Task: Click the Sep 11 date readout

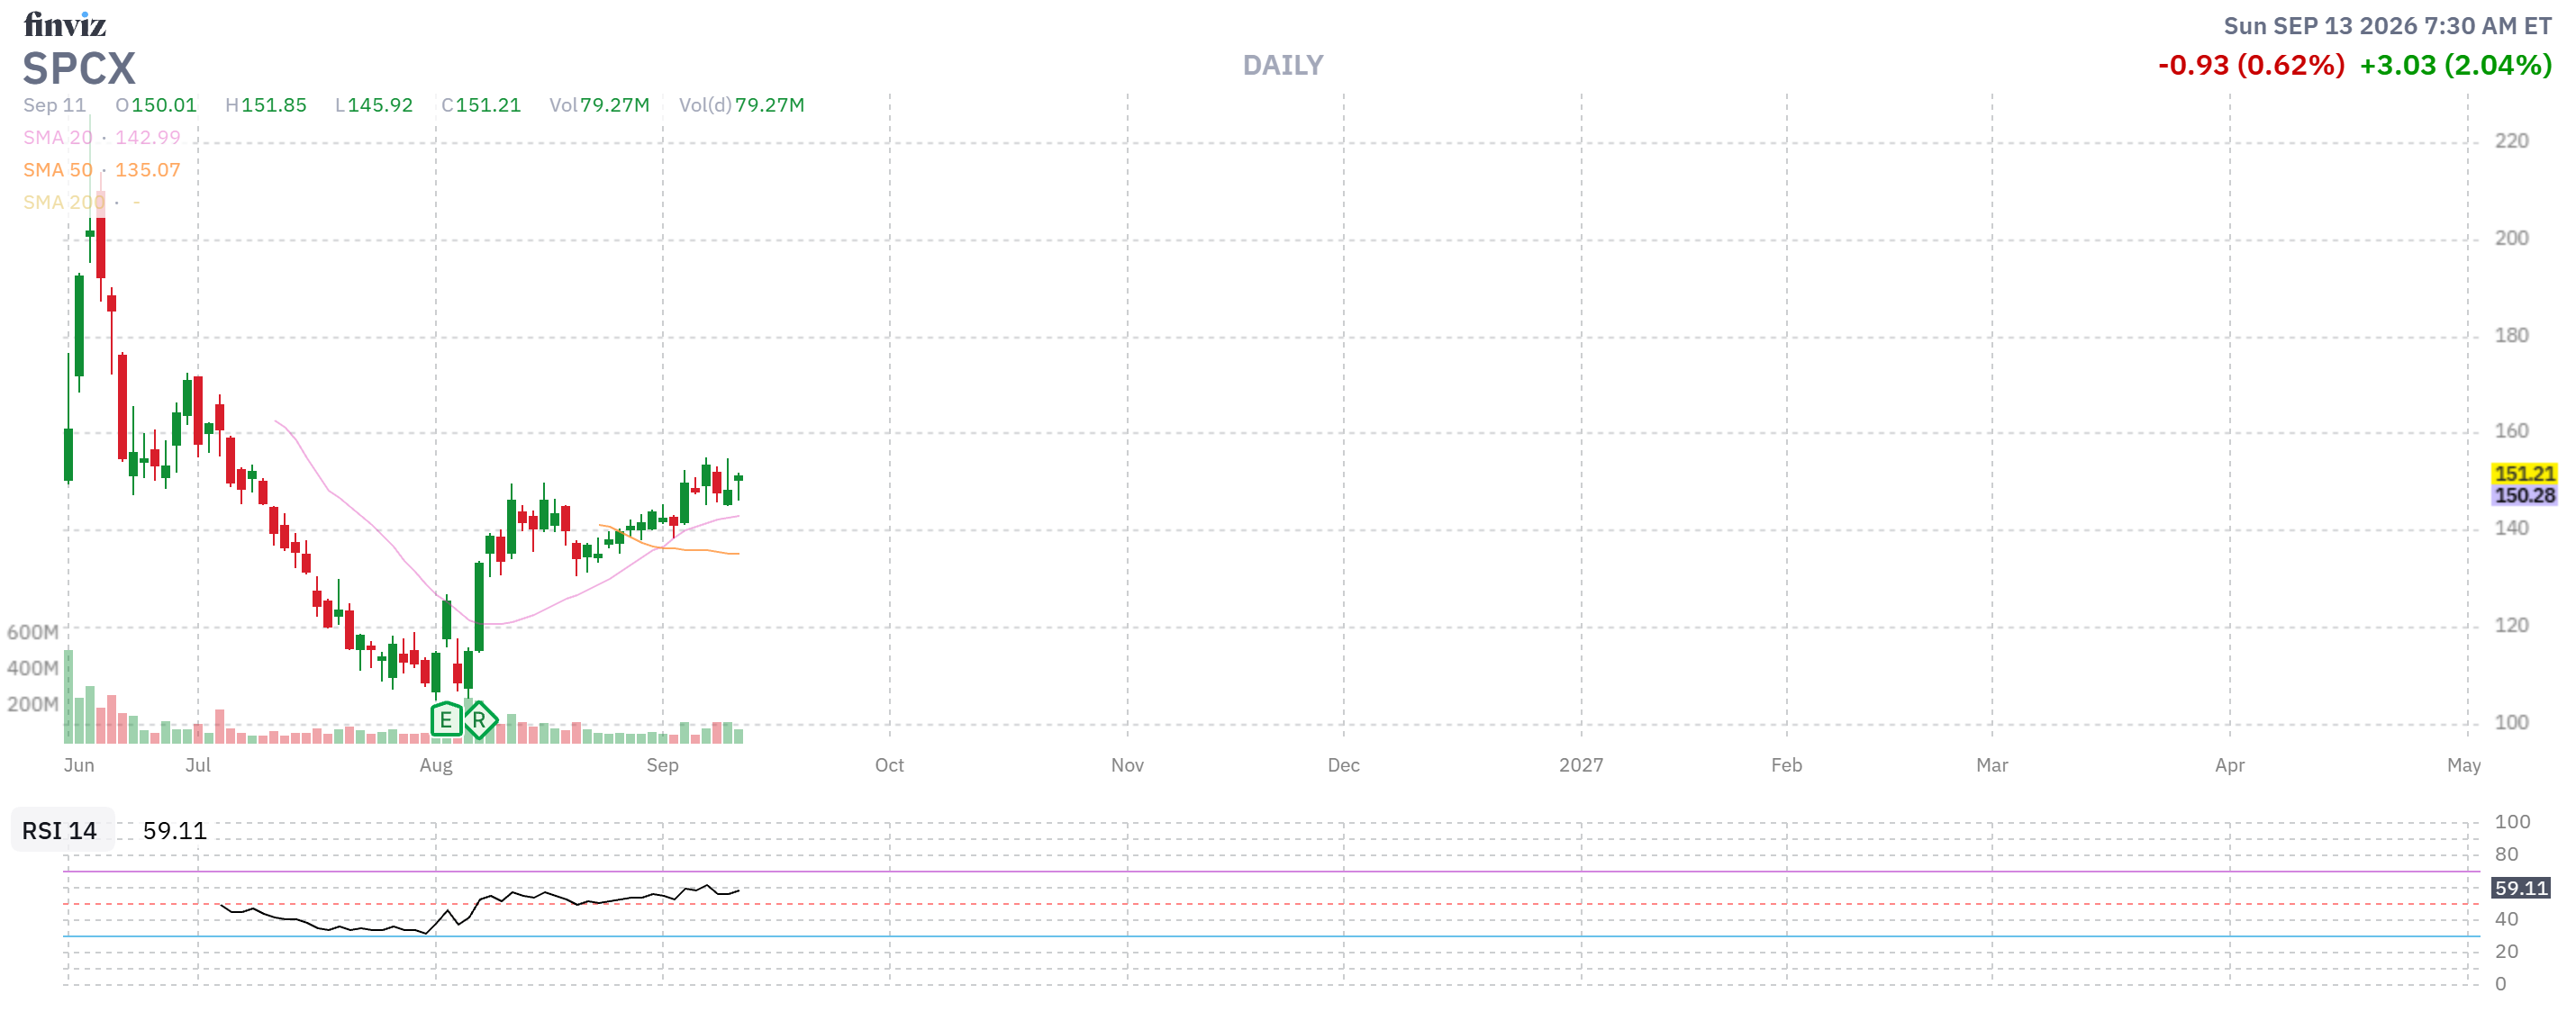Action: [55, 105]
